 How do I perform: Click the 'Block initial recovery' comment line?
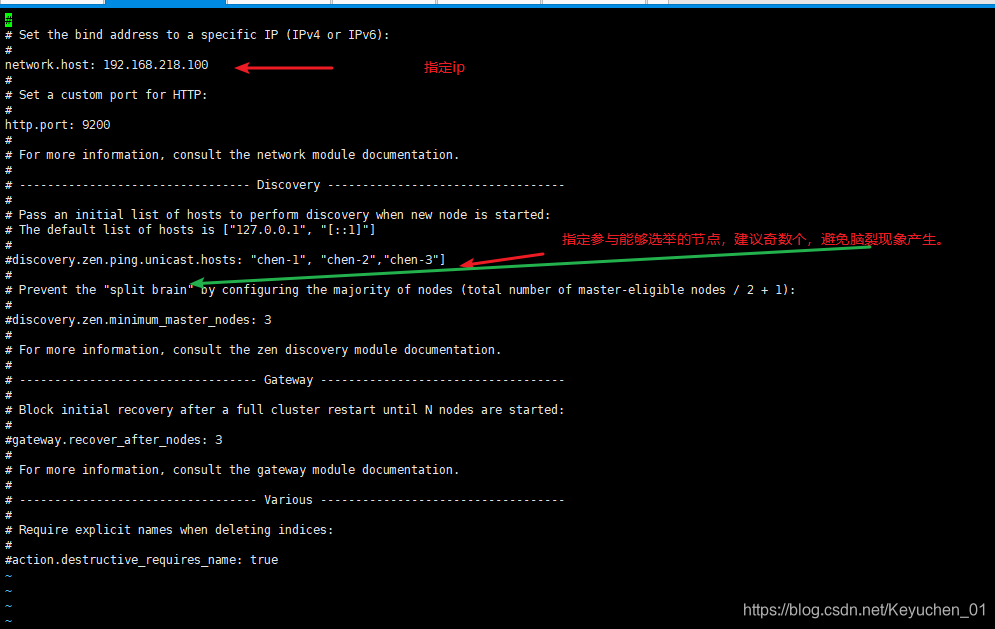tap(285, 410)
